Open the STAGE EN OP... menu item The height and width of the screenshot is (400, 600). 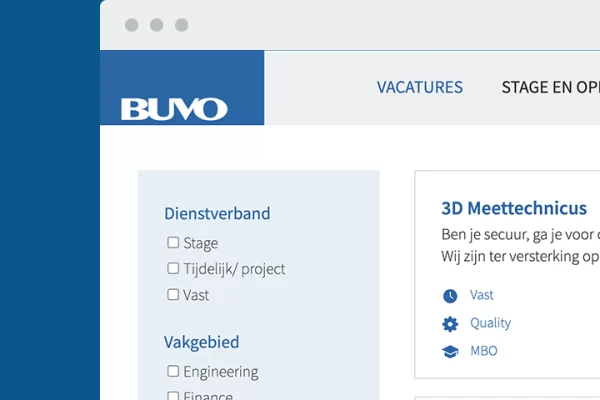click(x=551, y=87)
